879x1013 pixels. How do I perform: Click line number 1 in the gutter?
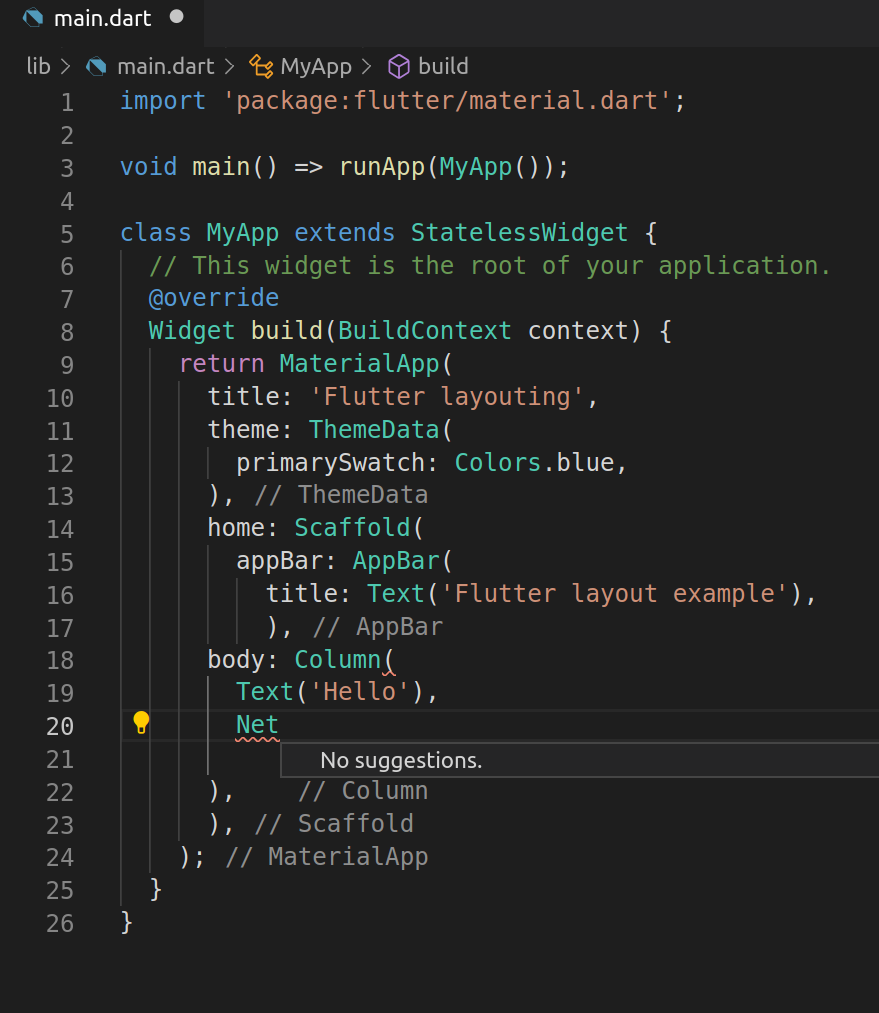tap(67, 102)
